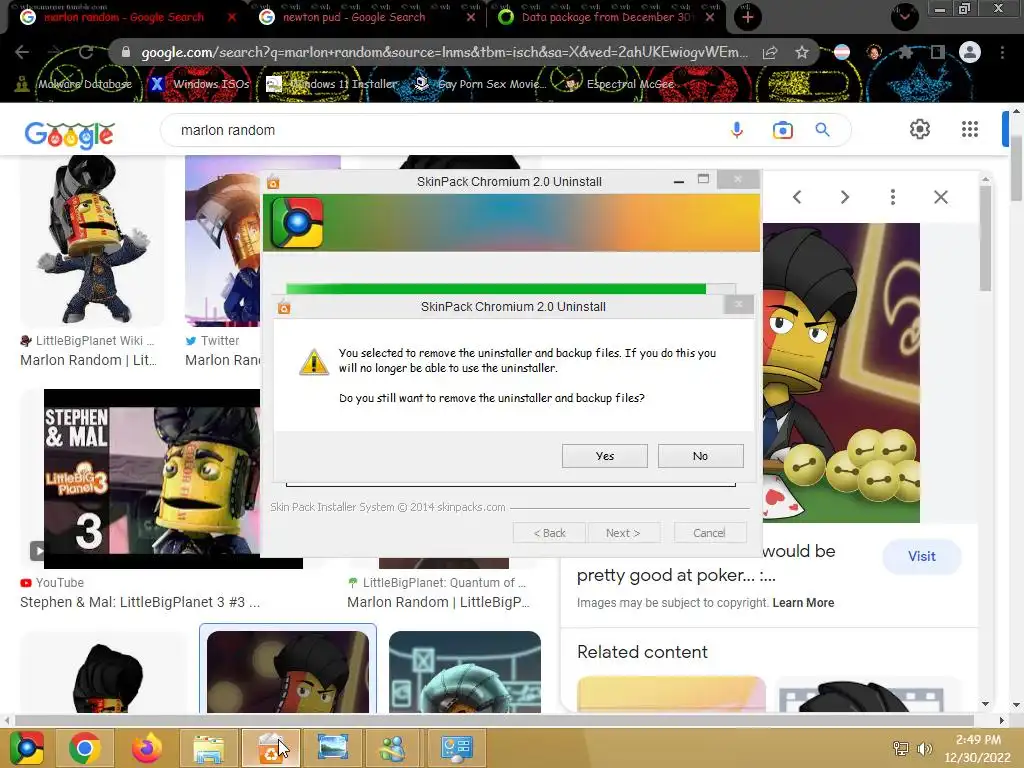Image resolution: width=1024 pixels, height=768 pixels.
Task: Switch to the marlon random search tab
Action: [x=124, y=18]
